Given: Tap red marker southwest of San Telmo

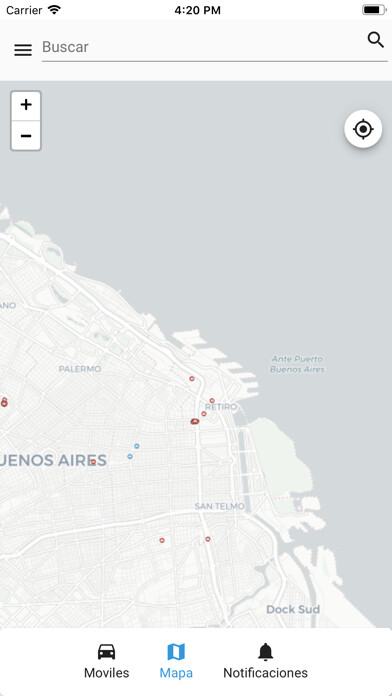Looking at the screenshot, I should [x=162, y=540].
